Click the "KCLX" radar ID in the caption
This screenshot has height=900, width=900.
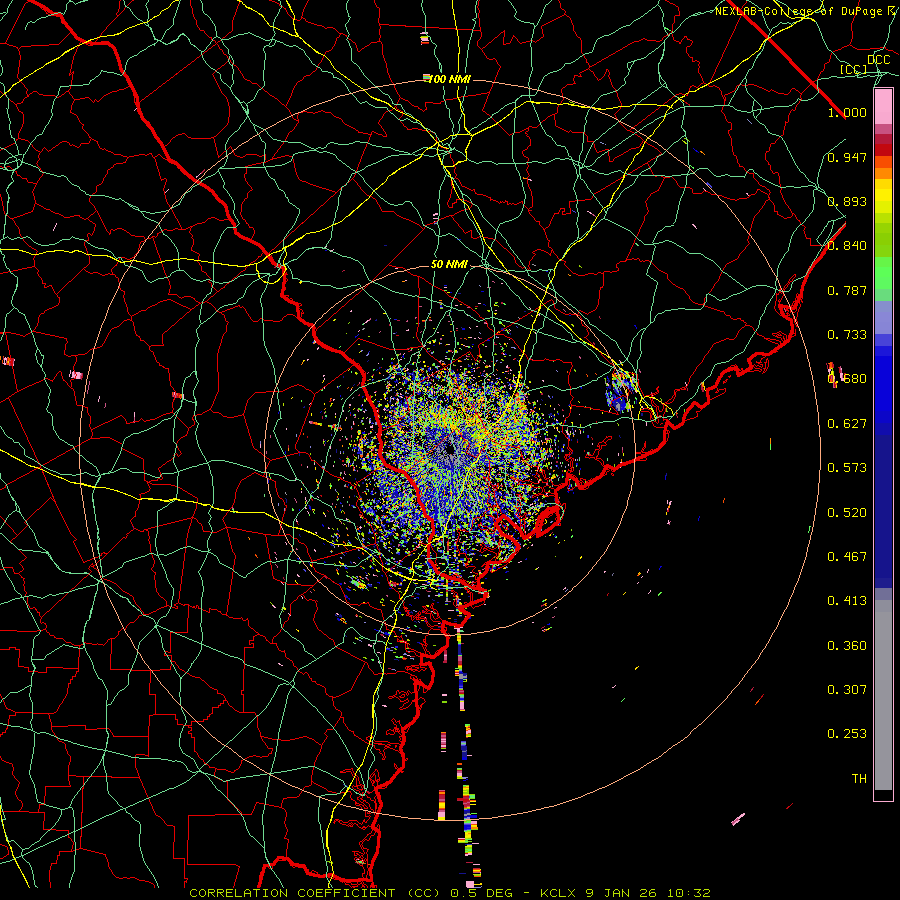[557, 893]
